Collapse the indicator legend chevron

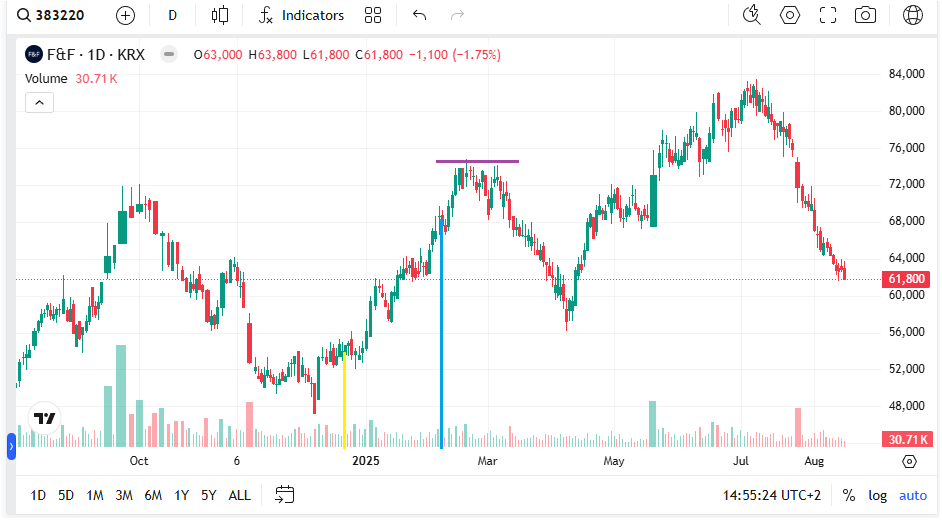click(x=40, y=103)
